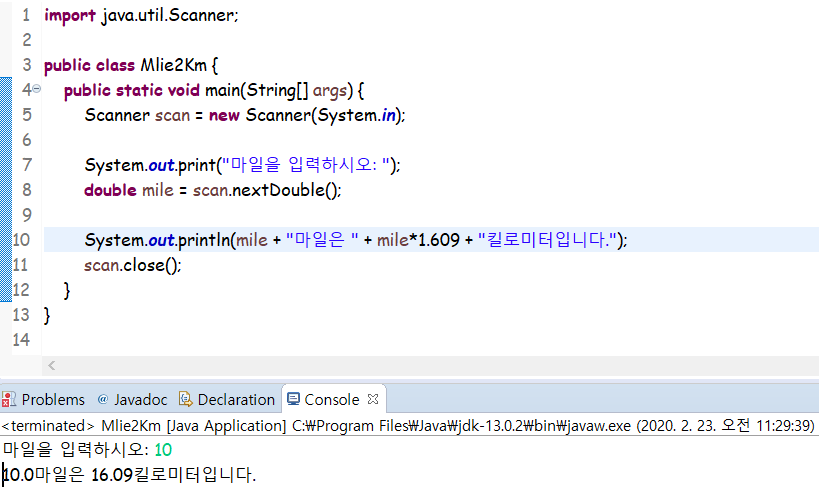Click line number 1 in gutter
This screenshot has width=819, height=492.
[x=26, y=15]
